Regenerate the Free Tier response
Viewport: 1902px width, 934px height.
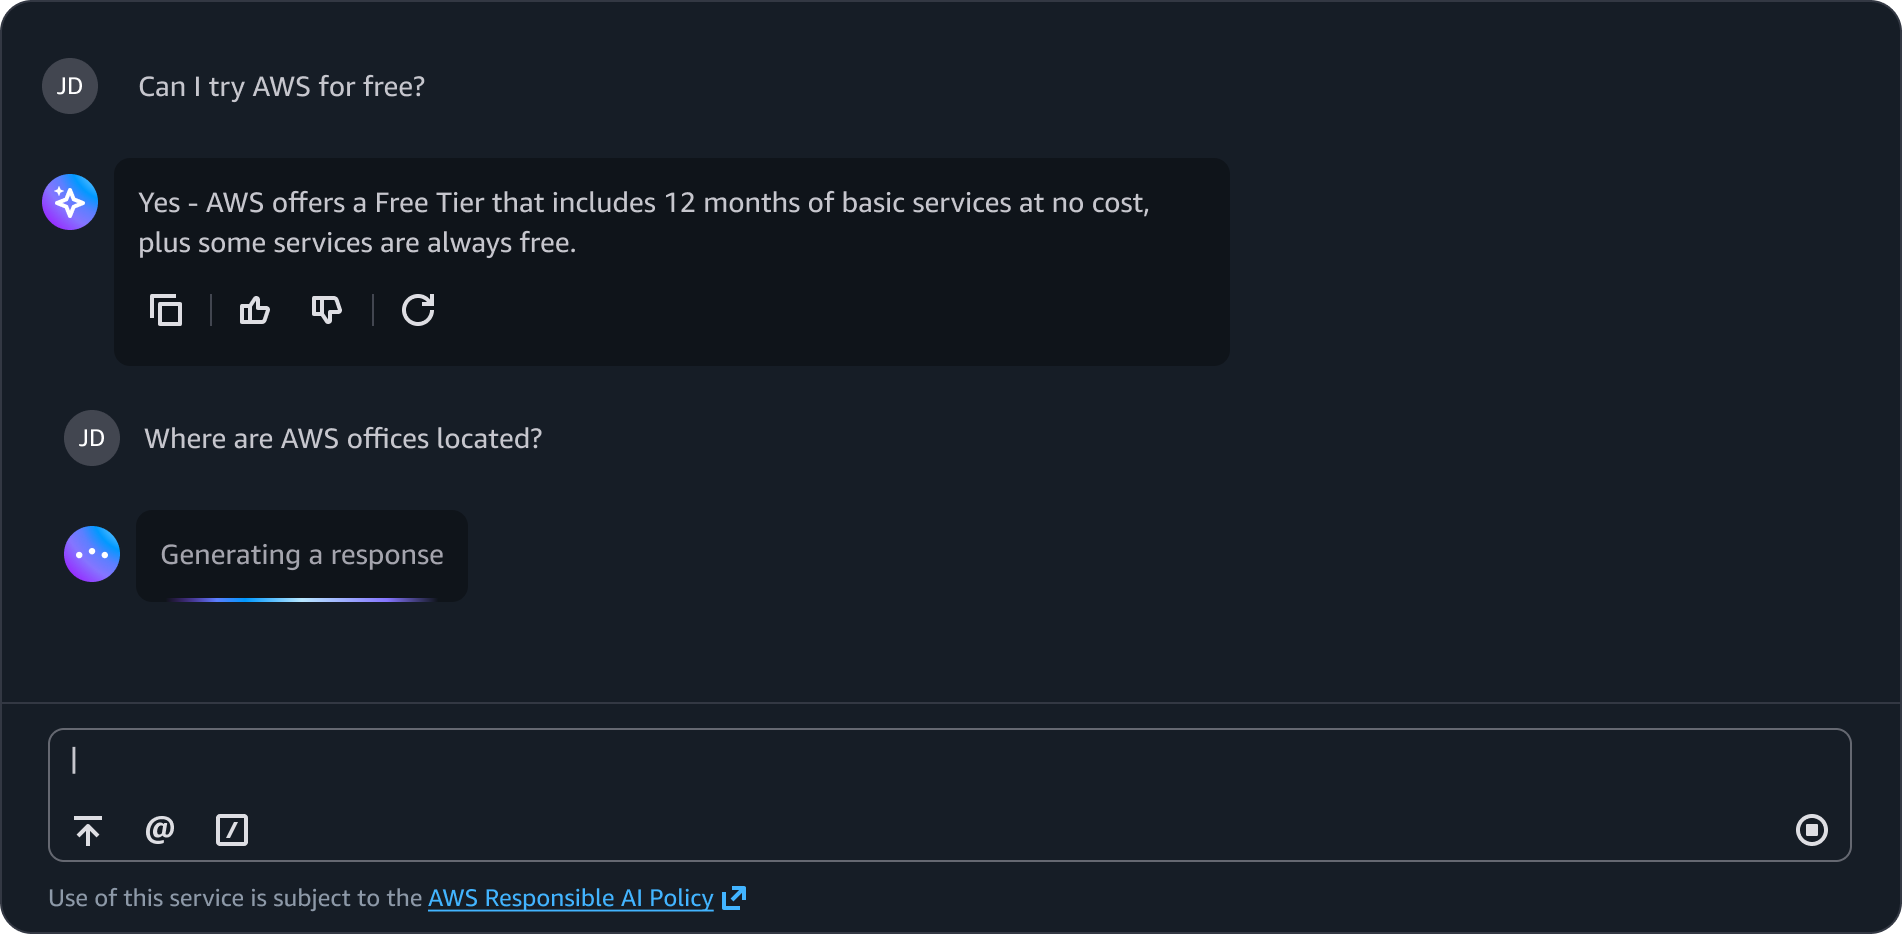[418, 310]
